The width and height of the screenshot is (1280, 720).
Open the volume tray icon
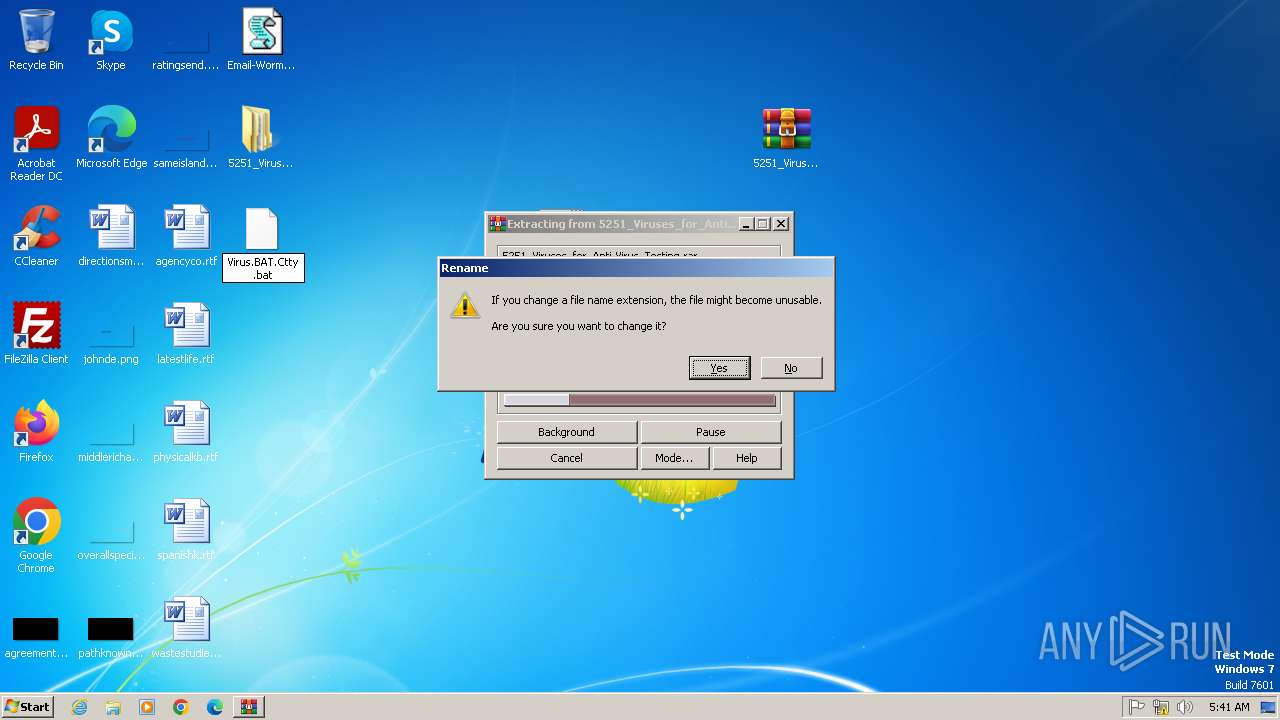tap(1185, 707)
